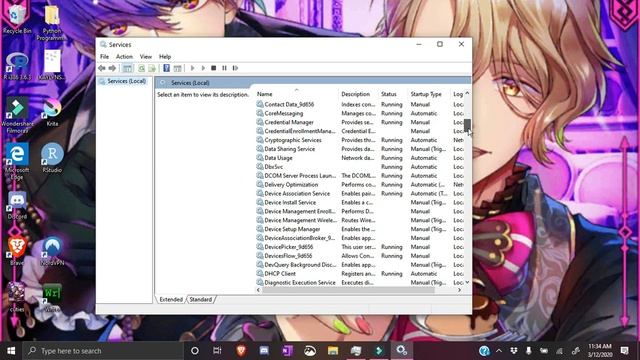
Task: Click the NordVPN desktop icon
Action: click(52, 251)
